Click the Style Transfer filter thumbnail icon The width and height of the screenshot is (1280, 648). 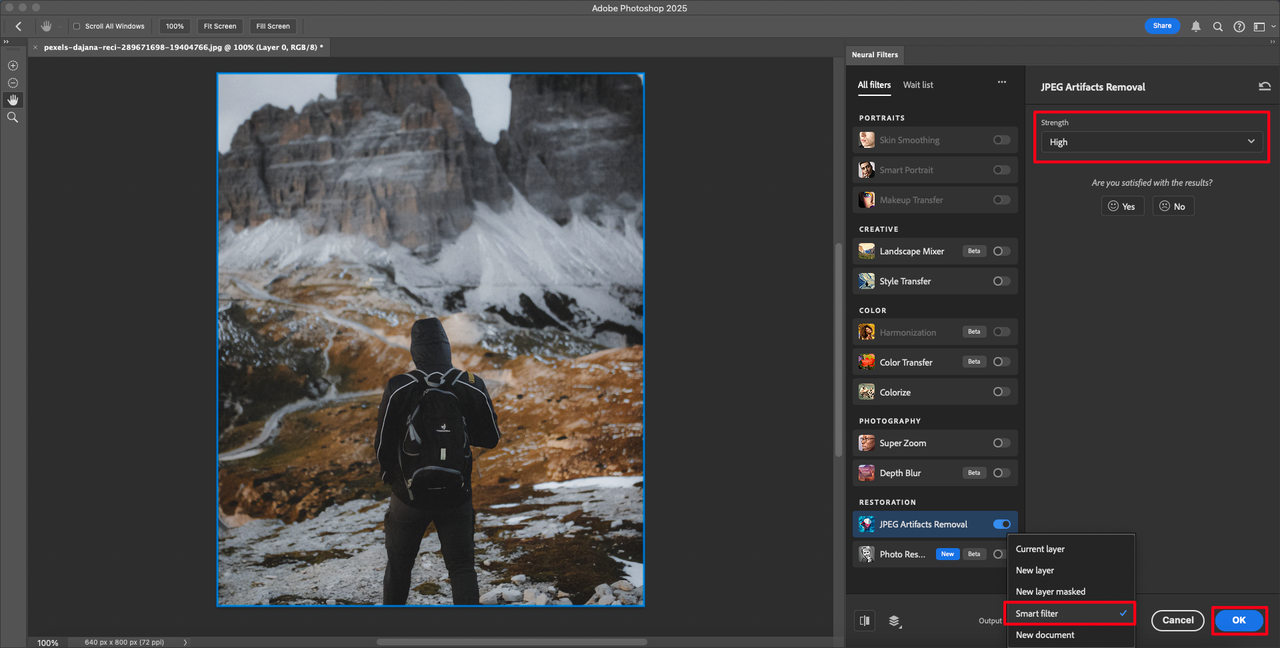(866, 281)
